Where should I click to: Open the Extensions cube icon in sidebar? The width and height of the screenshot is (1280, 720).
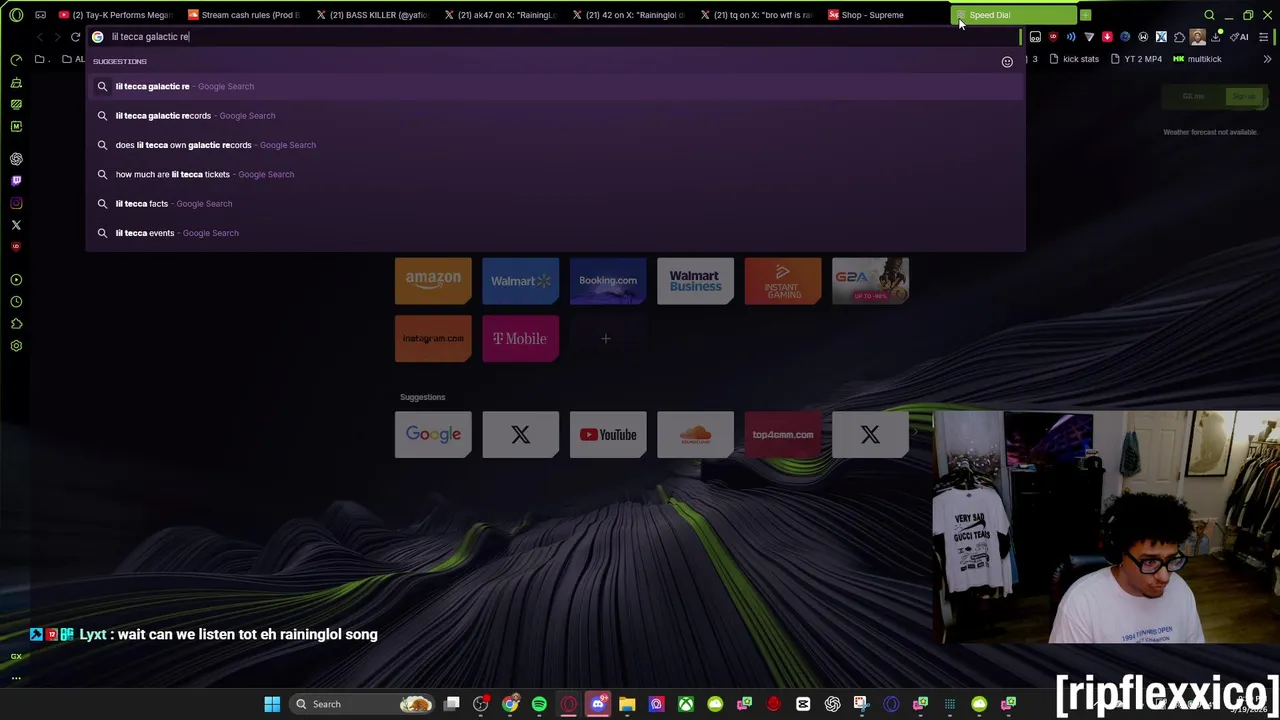click(16, 324)
